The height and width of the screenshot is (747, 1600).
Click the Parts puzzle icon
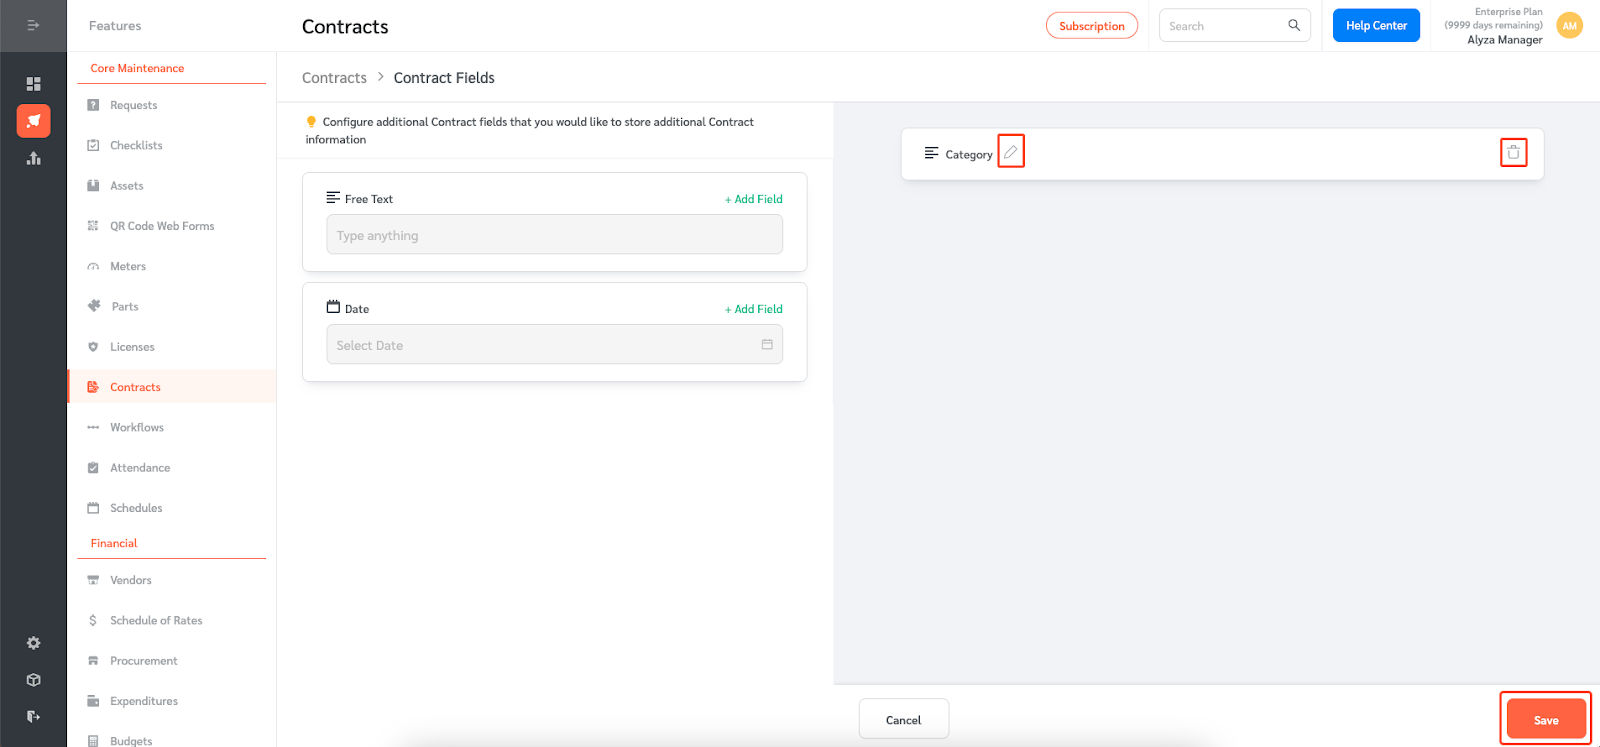94,306
